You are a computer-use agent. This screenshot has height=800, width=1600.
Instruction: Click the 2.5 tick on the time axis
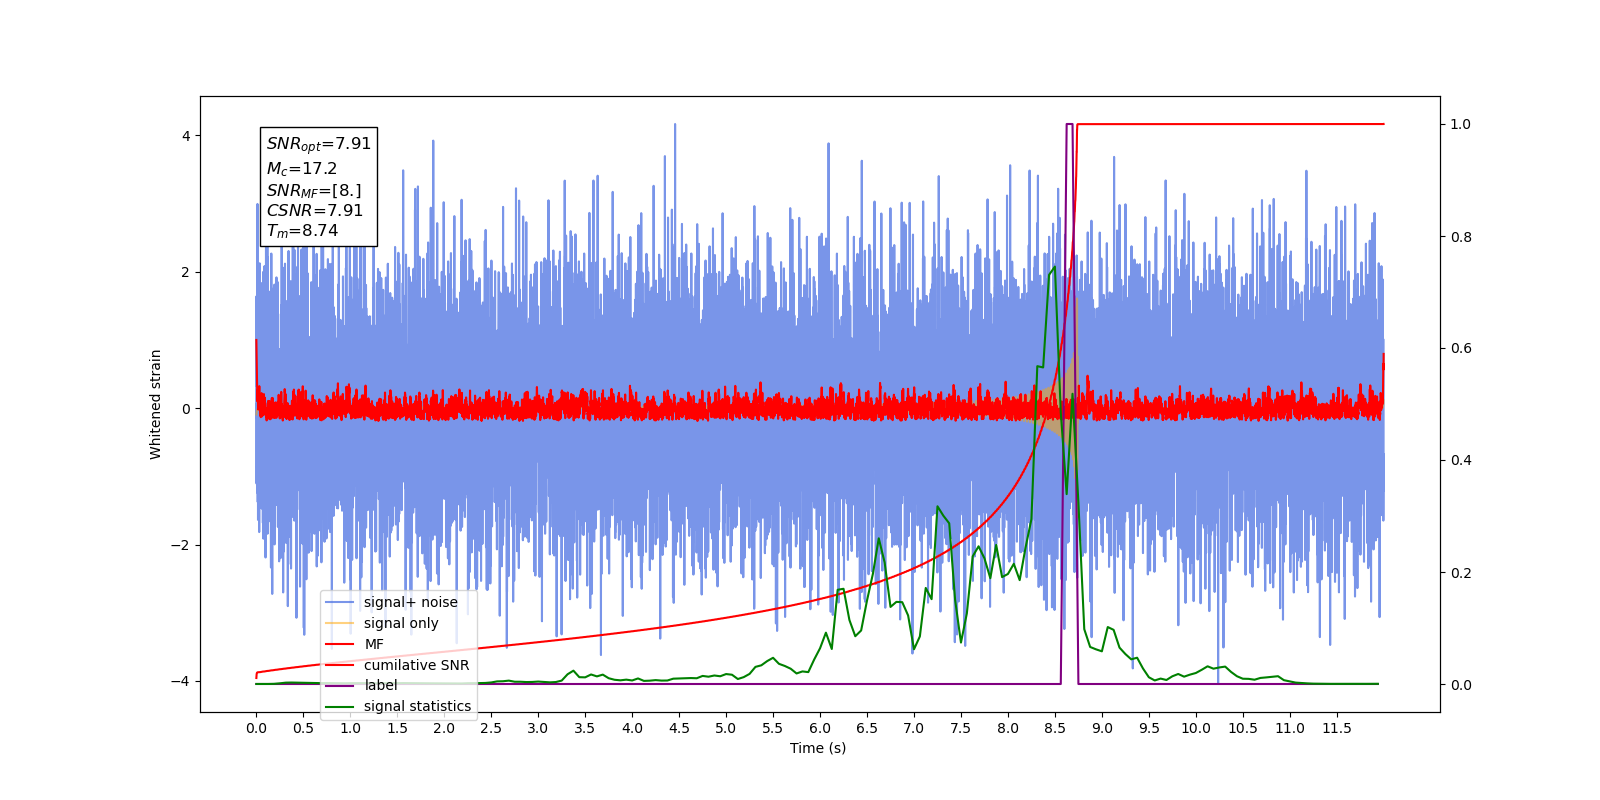[x=491, y=728]
